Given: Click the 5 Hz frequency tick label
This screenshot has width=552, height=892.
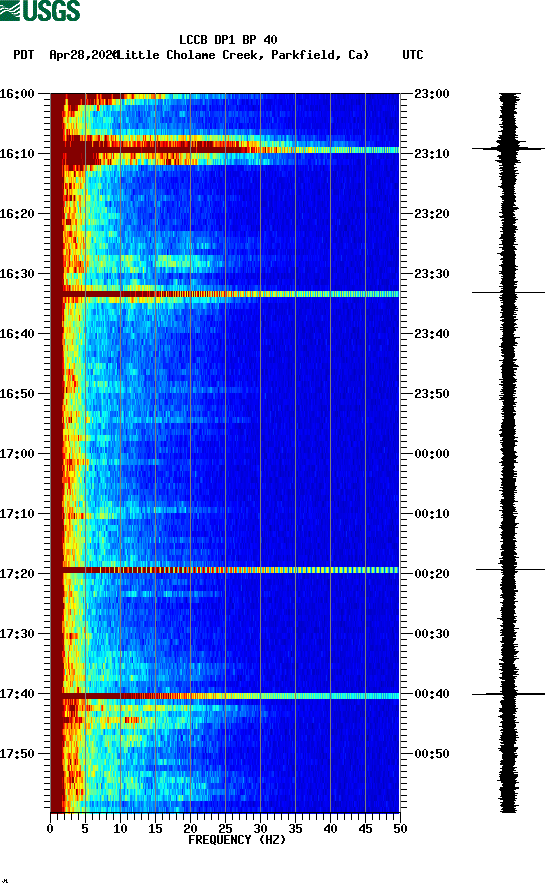Looking at the screenshot, I should [x=85, y=829].
